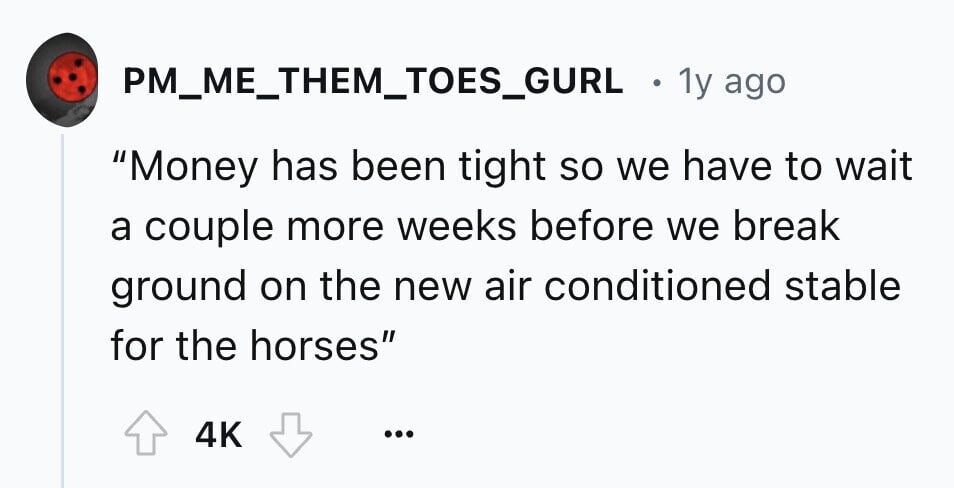Select the 4K vote count
The image size is (954, 488).
click(x=218, y=436)
